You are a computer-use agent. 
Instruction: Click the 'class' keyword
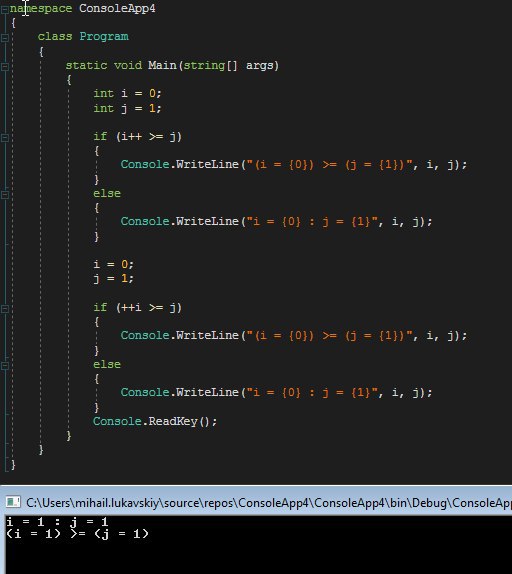tap(55, 37)
